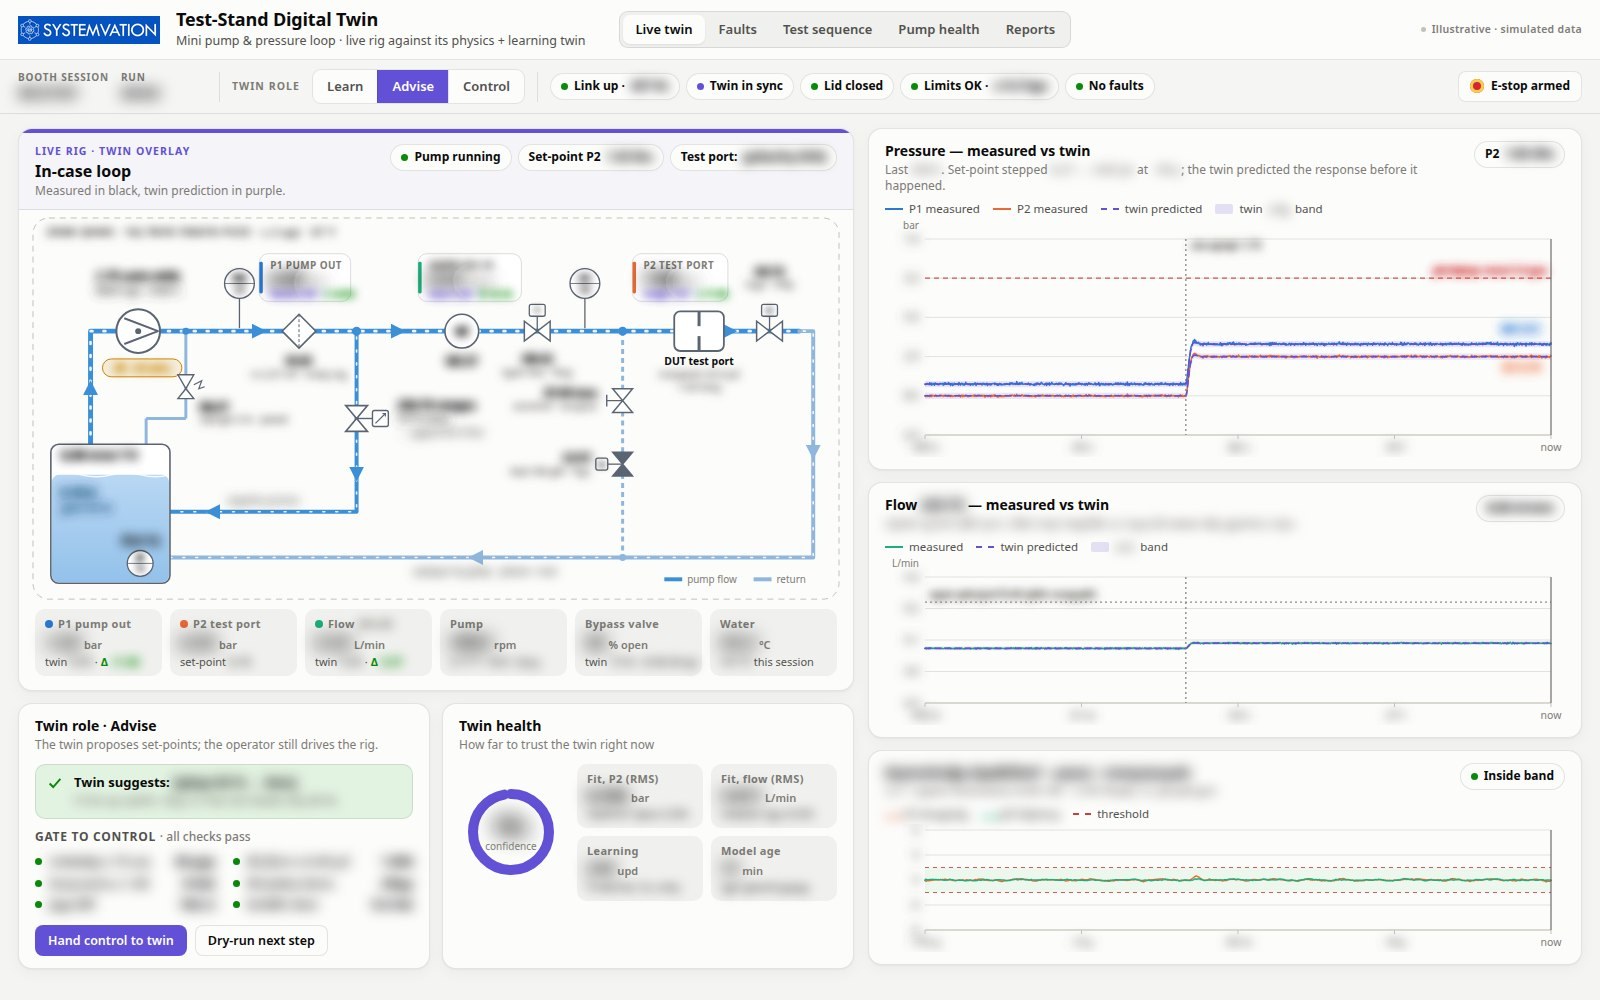Open the Live twin tab

coord(664,30)
